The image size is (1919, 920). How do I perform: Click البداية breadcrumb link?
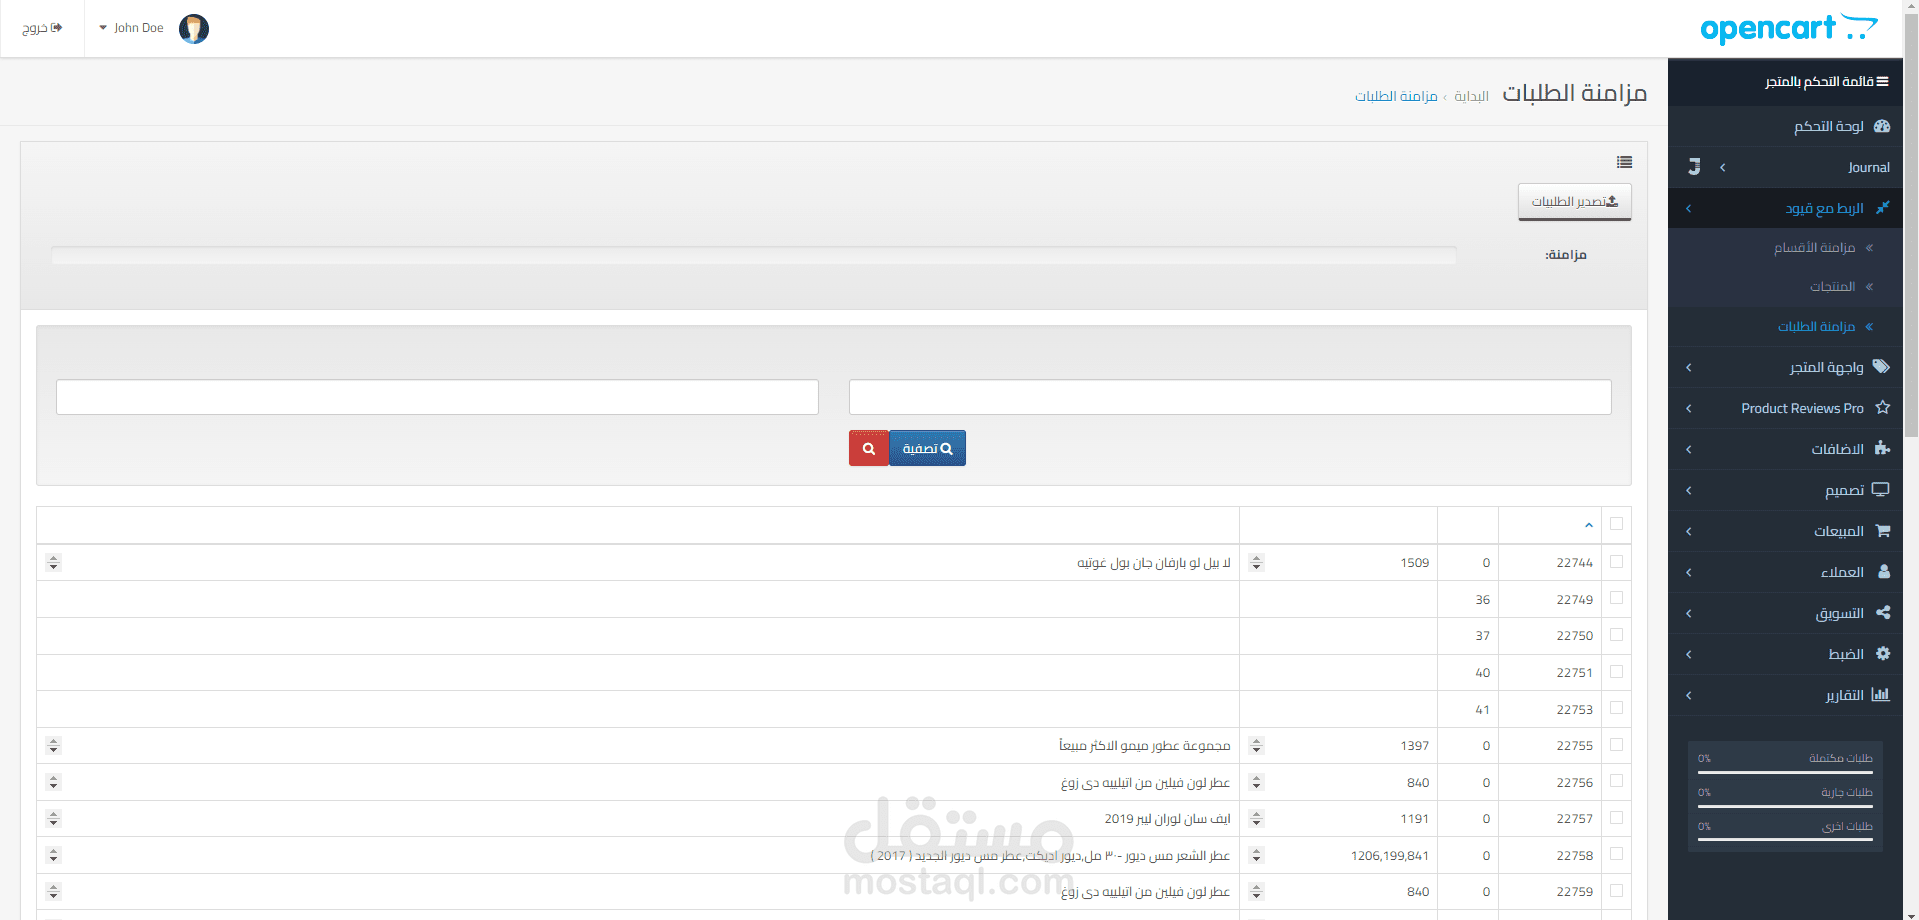1471,96
